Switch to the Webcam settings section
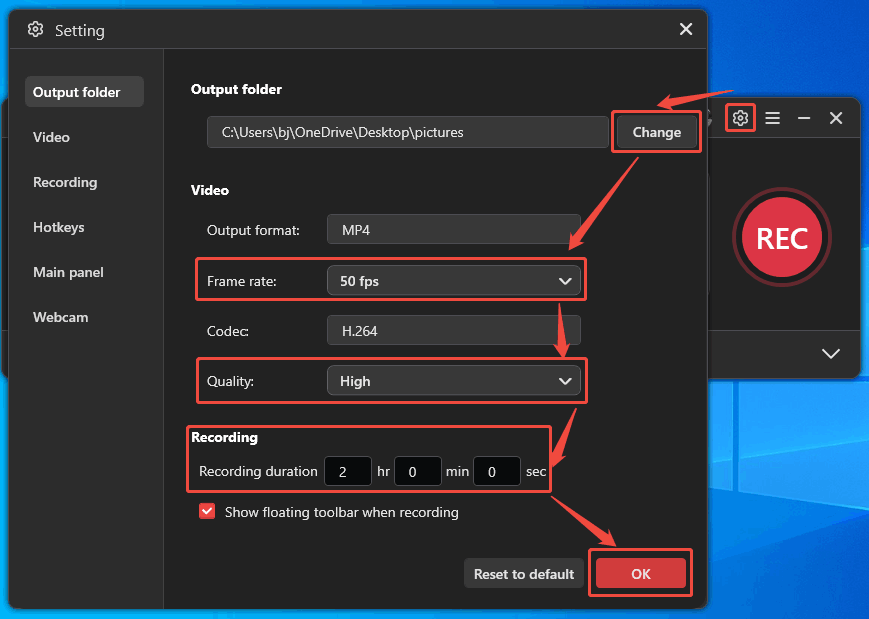 60,317
